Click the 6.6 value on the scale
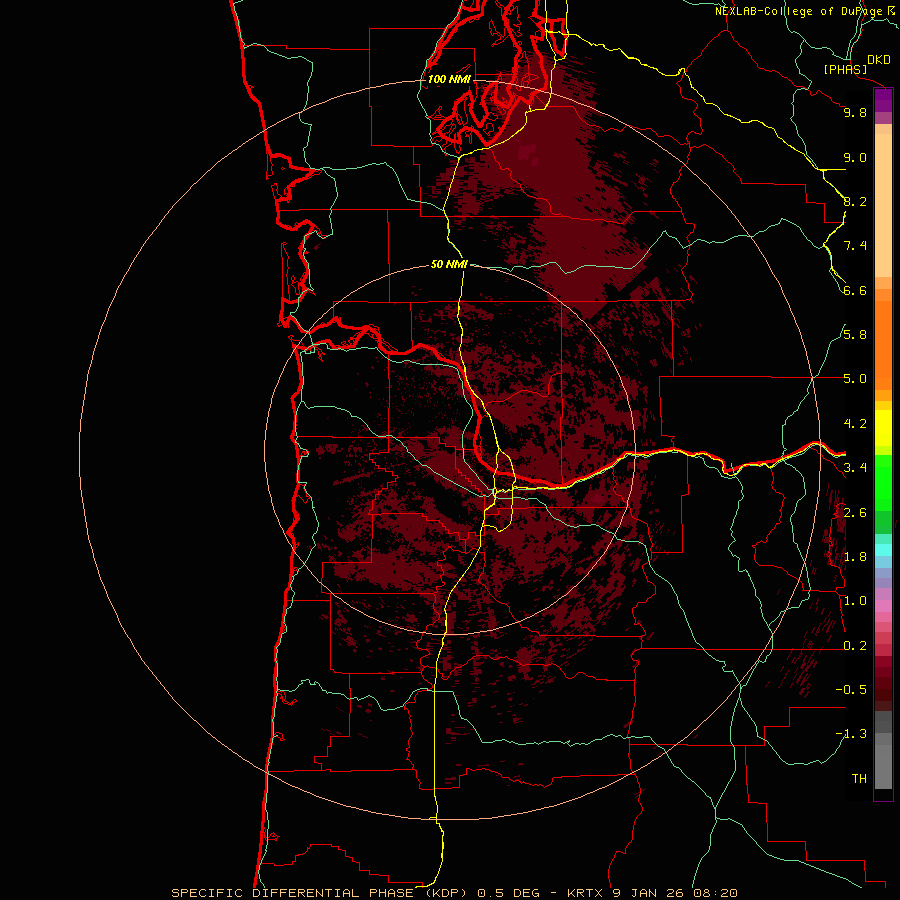 pyautogui.click(x=855, y=290)
